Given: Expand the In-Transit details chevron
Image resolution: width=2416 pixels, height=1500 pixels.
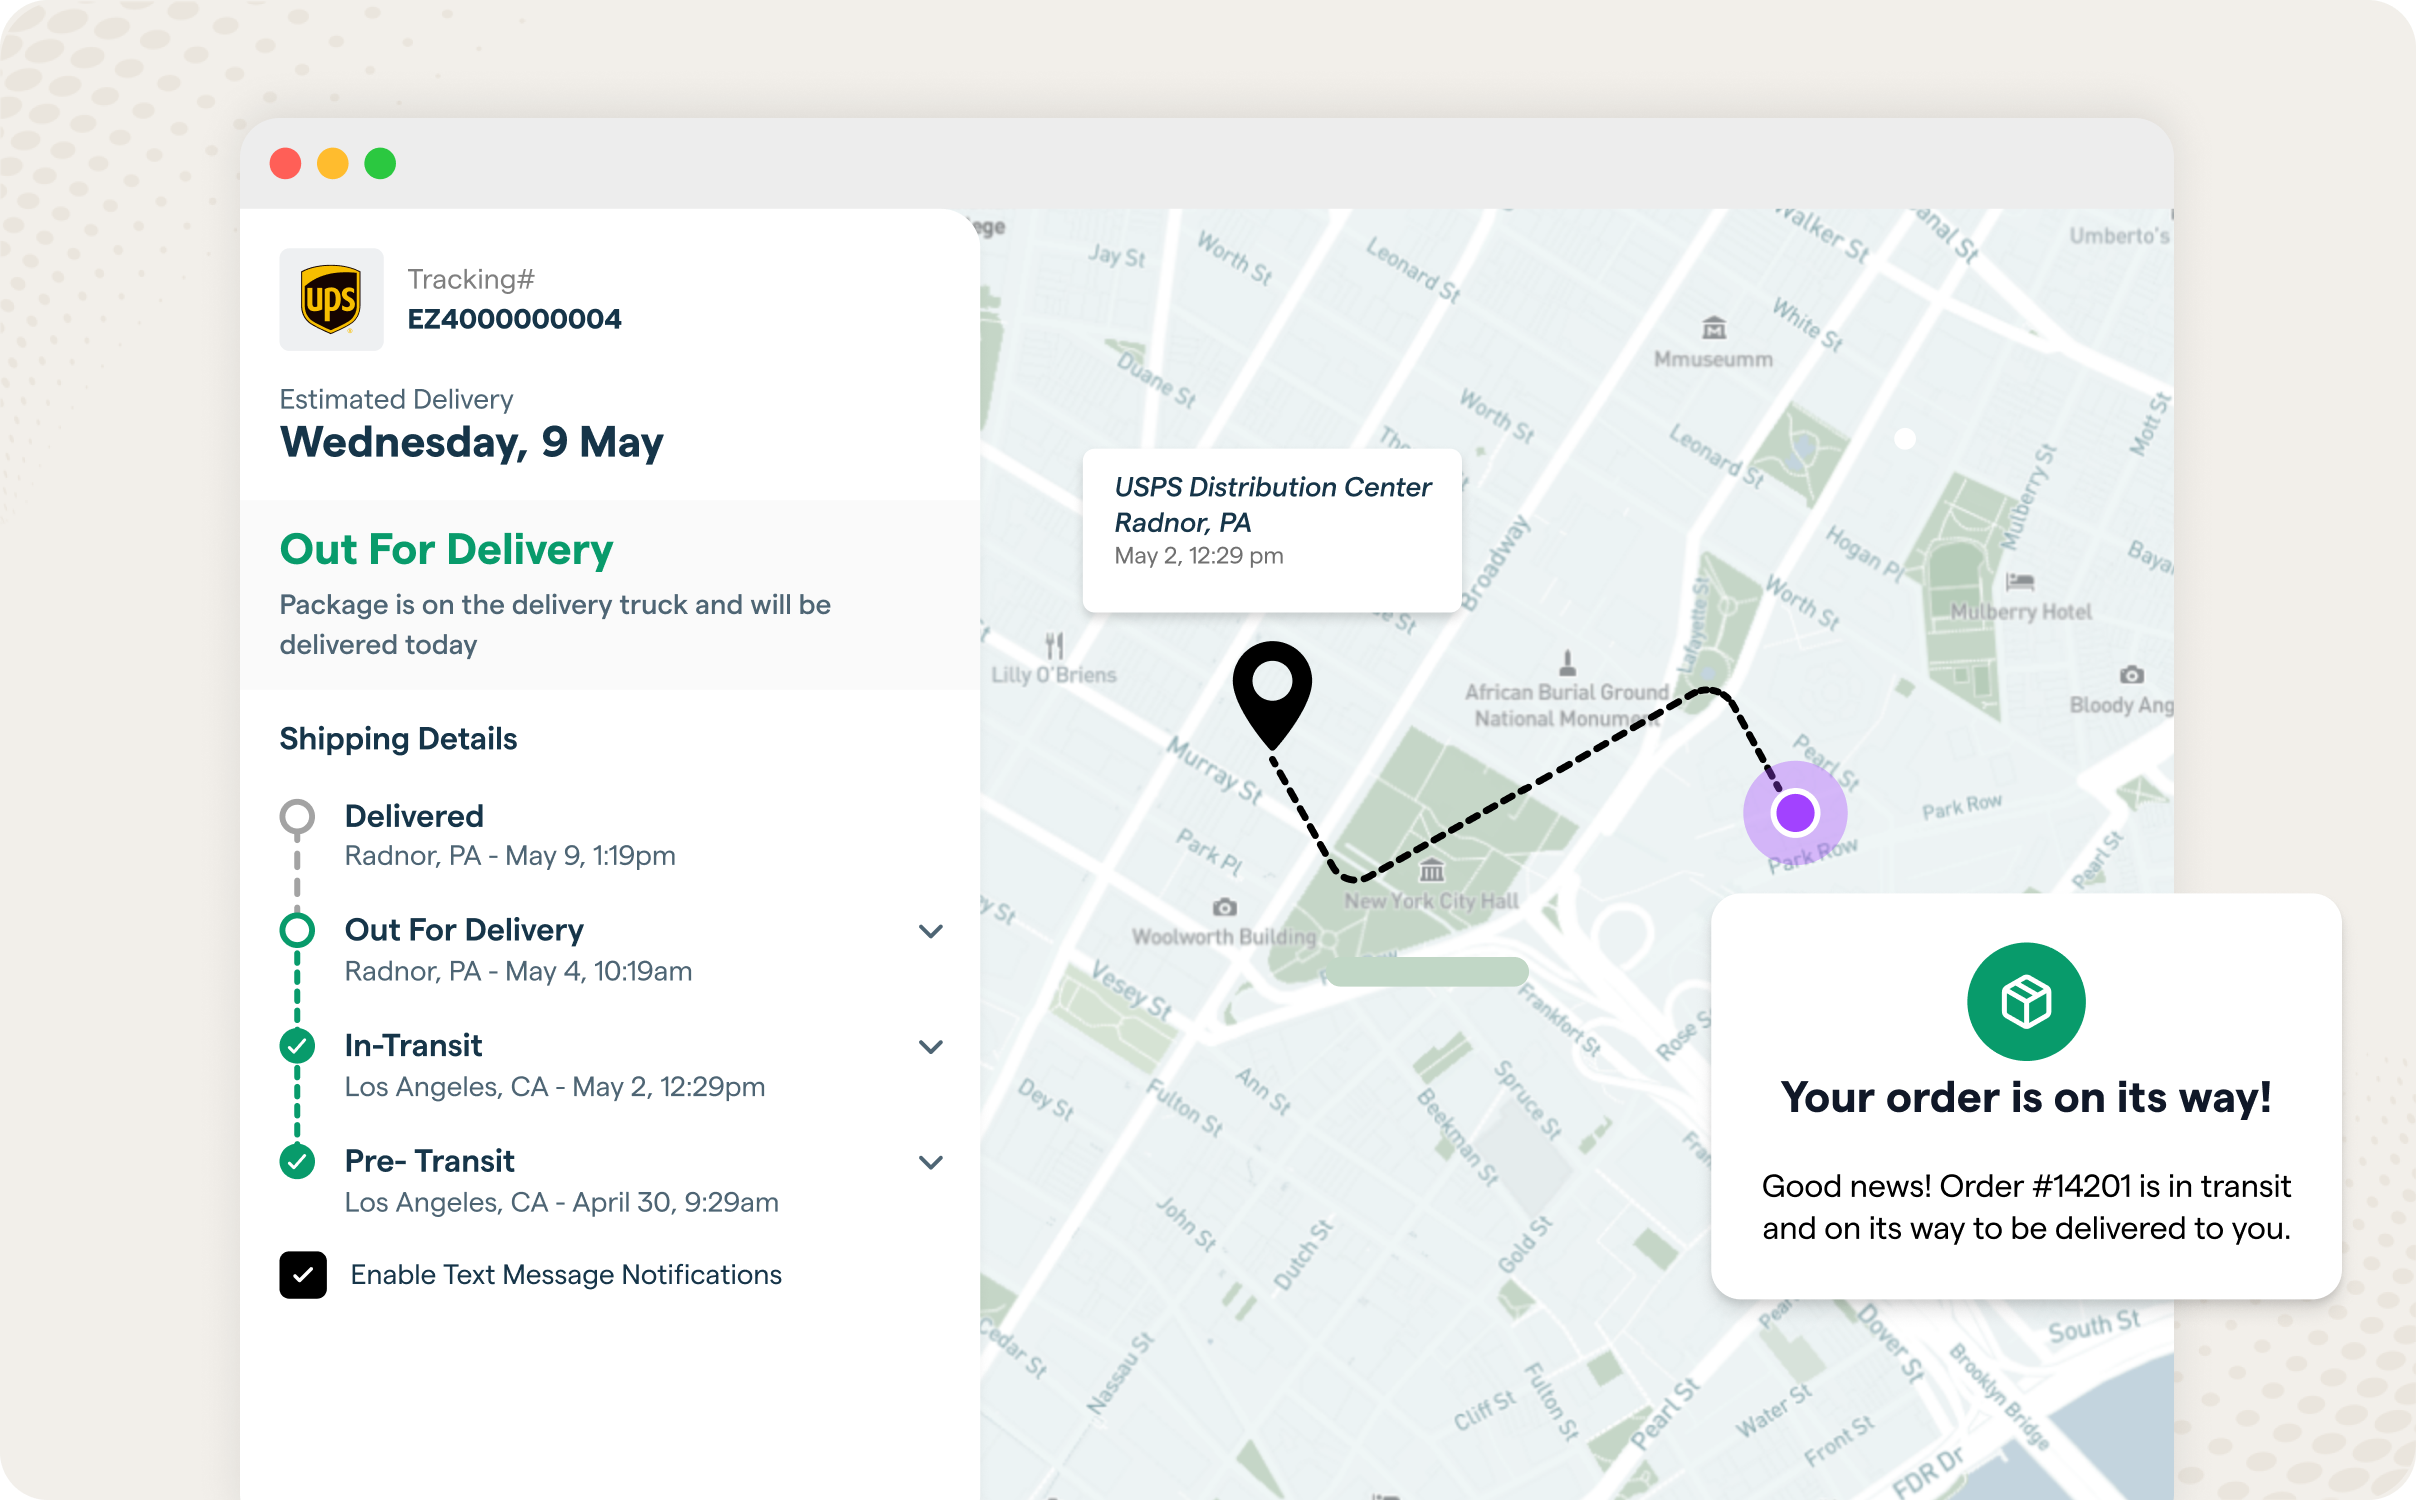Looking at the screenshot, I should [x=931, y=1047].
